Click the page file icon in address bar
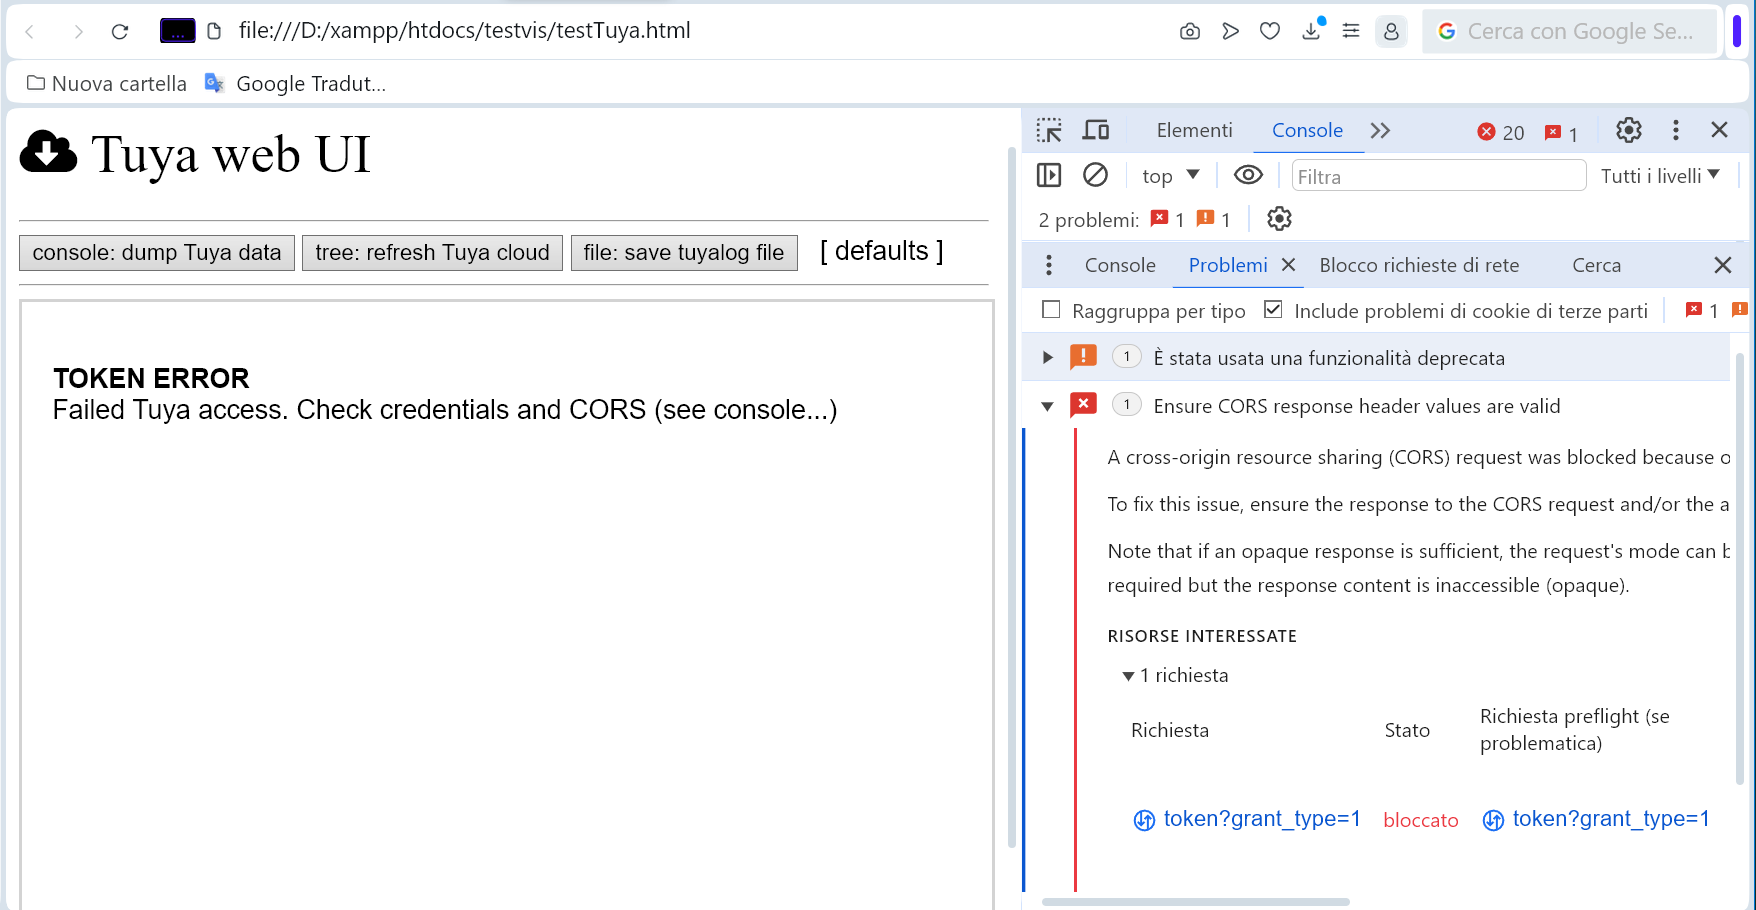Viewport: 1756px width, 910px height. (214, 32)
